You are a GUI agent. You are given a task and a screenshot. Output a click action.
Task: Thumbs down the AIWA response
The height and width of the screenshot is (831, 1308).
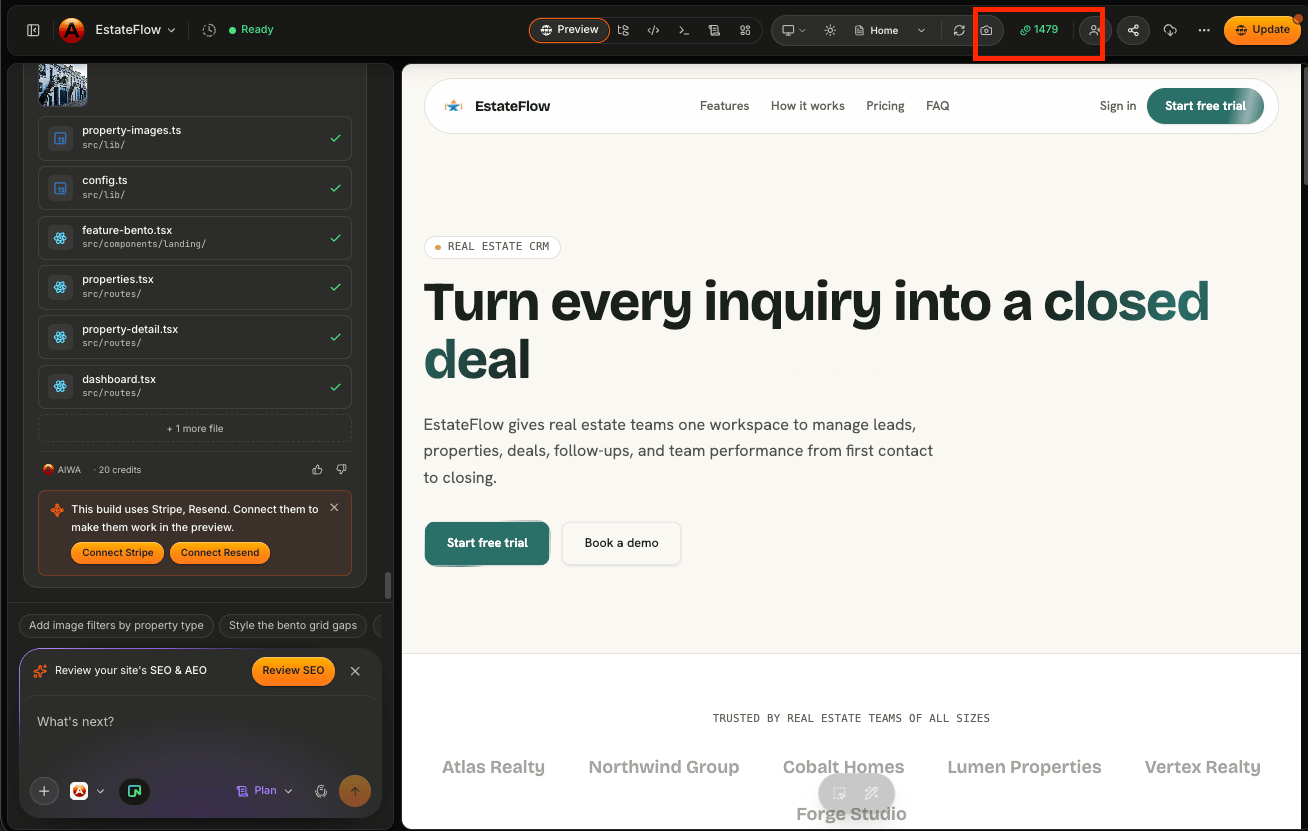(x=341, y=469)
